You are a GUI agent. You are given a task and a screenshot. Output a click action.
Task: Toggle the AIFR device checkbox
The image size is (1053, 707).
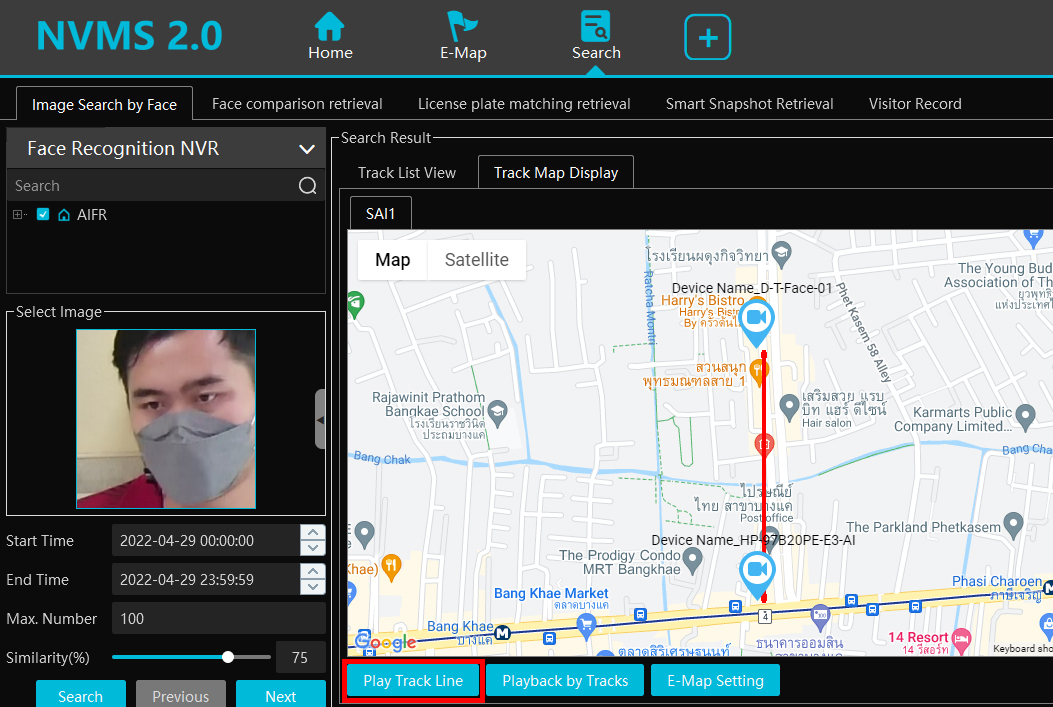tap(43, 214)
